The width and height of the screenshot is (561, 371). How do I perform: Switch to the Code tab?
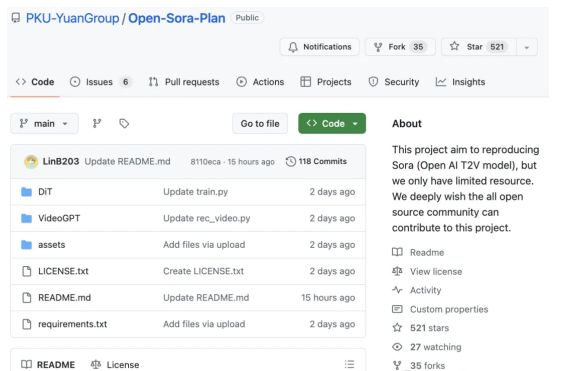pos(35,82)
